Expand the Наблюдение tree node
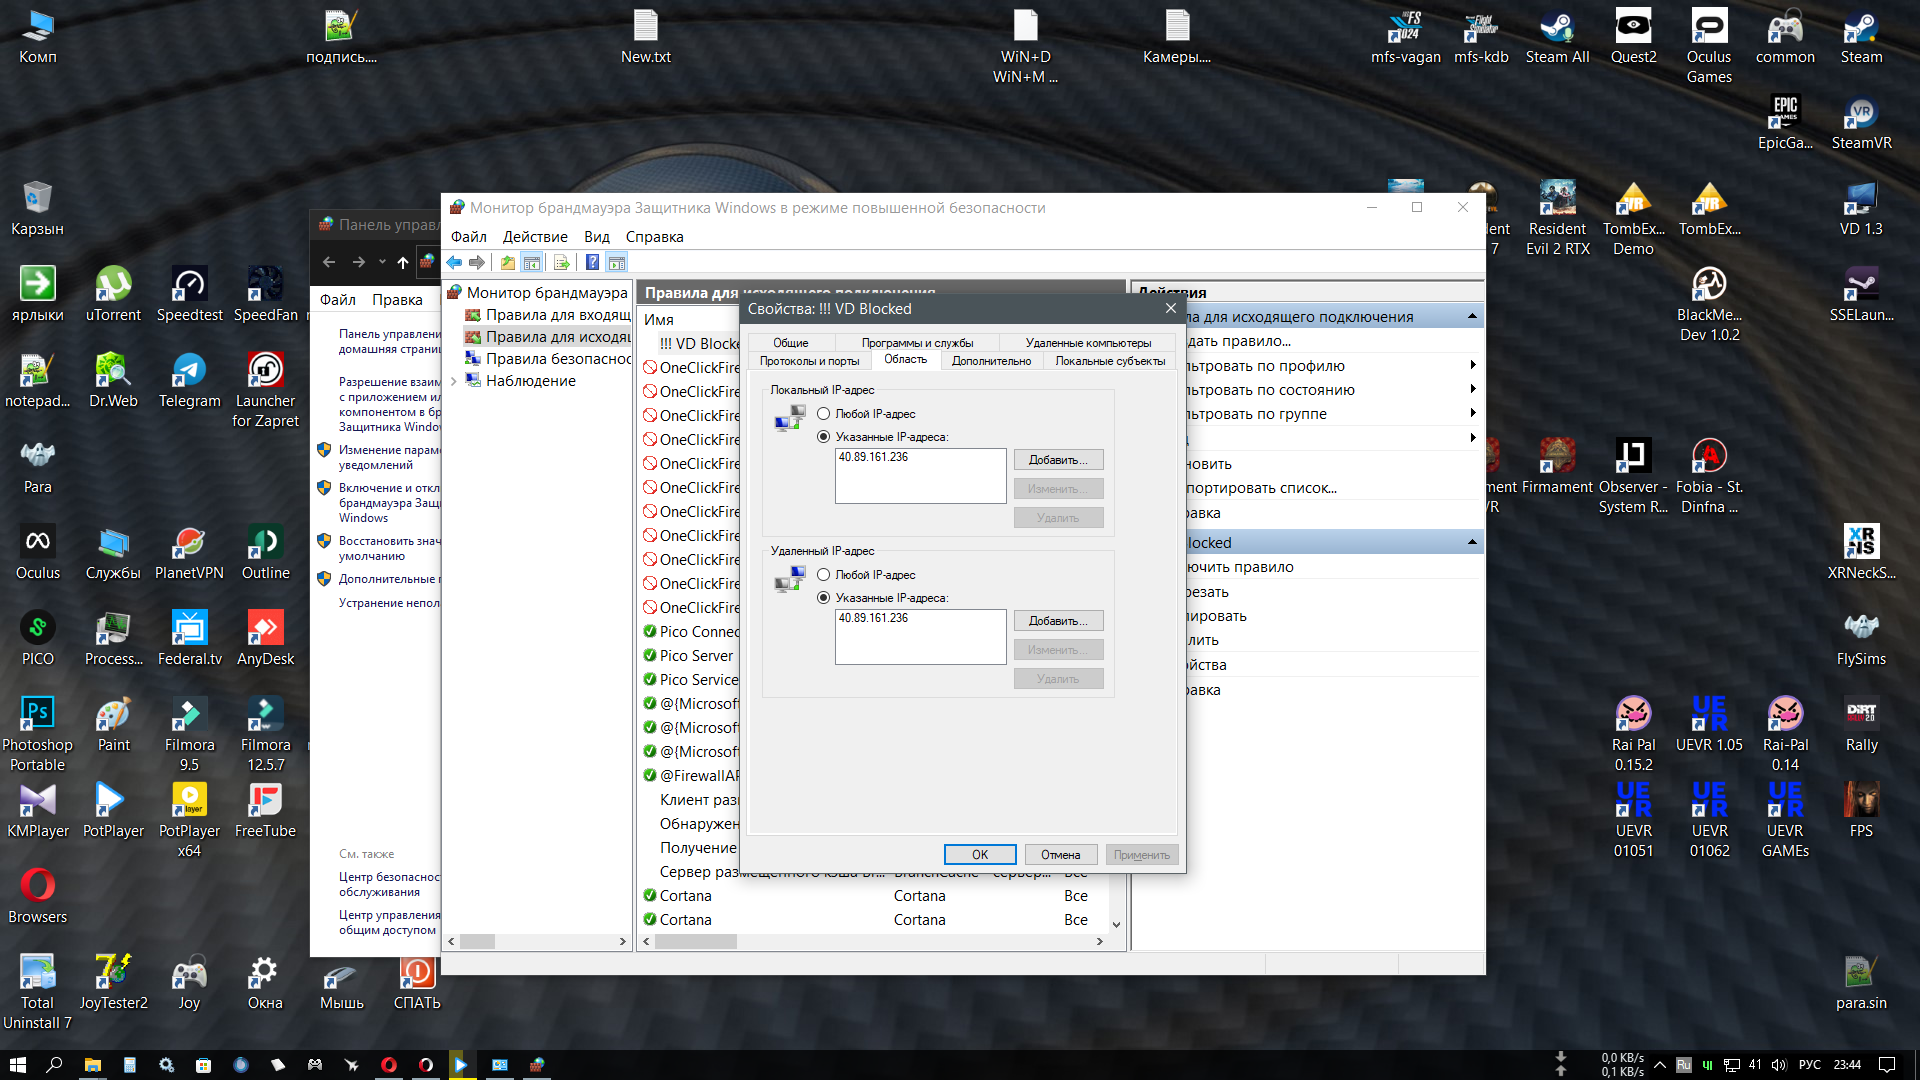This screenshot has width=1920, height=1080. click(454, 381)
